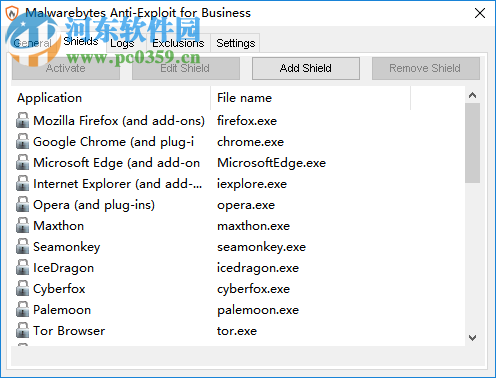Click the opera.exe file name cell
The image size is (496, 378).
click(246, 205)
